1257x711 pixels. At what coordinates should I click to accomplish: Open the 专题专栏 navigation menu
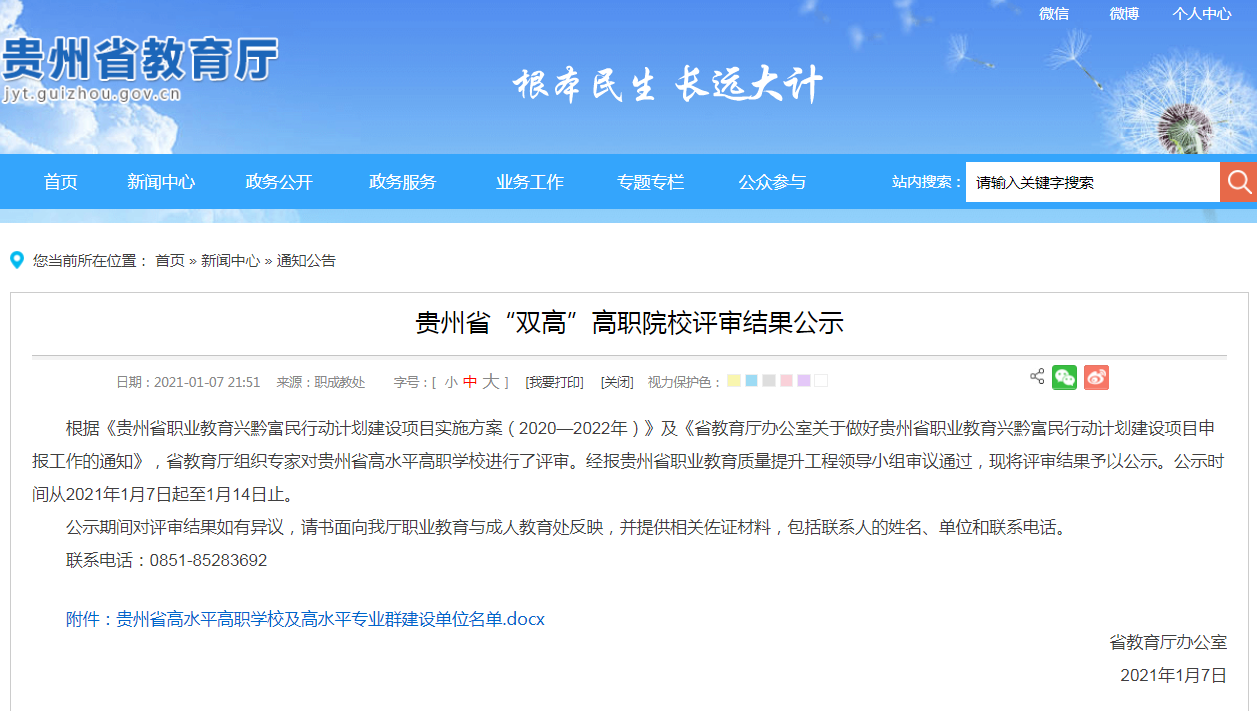652,181
